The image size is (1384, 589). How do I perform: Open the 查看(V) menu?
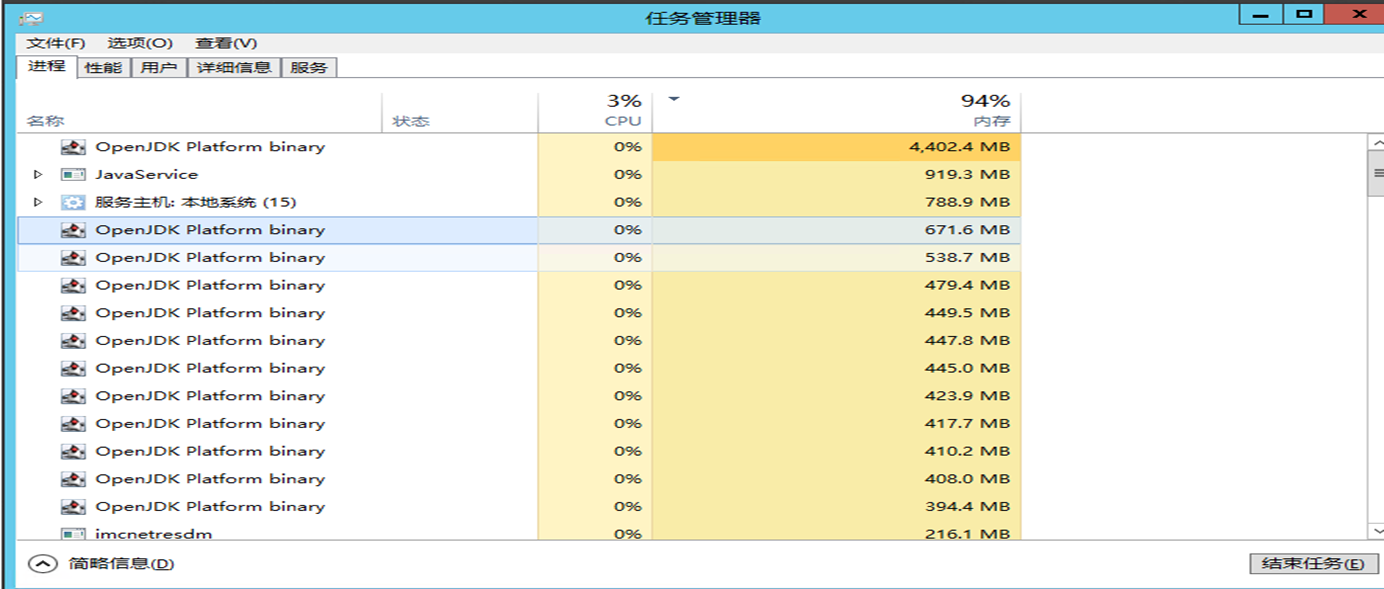point(226,43)
